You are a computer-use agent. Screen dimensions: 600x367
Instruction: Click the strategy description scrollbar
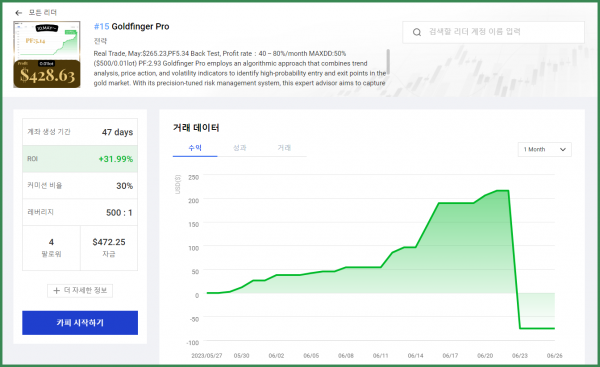[388, 61]
